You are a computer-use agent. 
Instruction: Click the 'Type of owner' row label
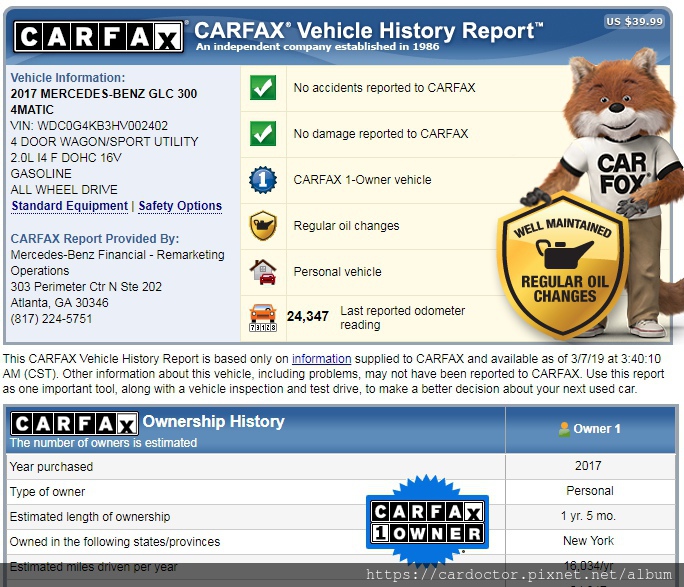tap(48, 491)
